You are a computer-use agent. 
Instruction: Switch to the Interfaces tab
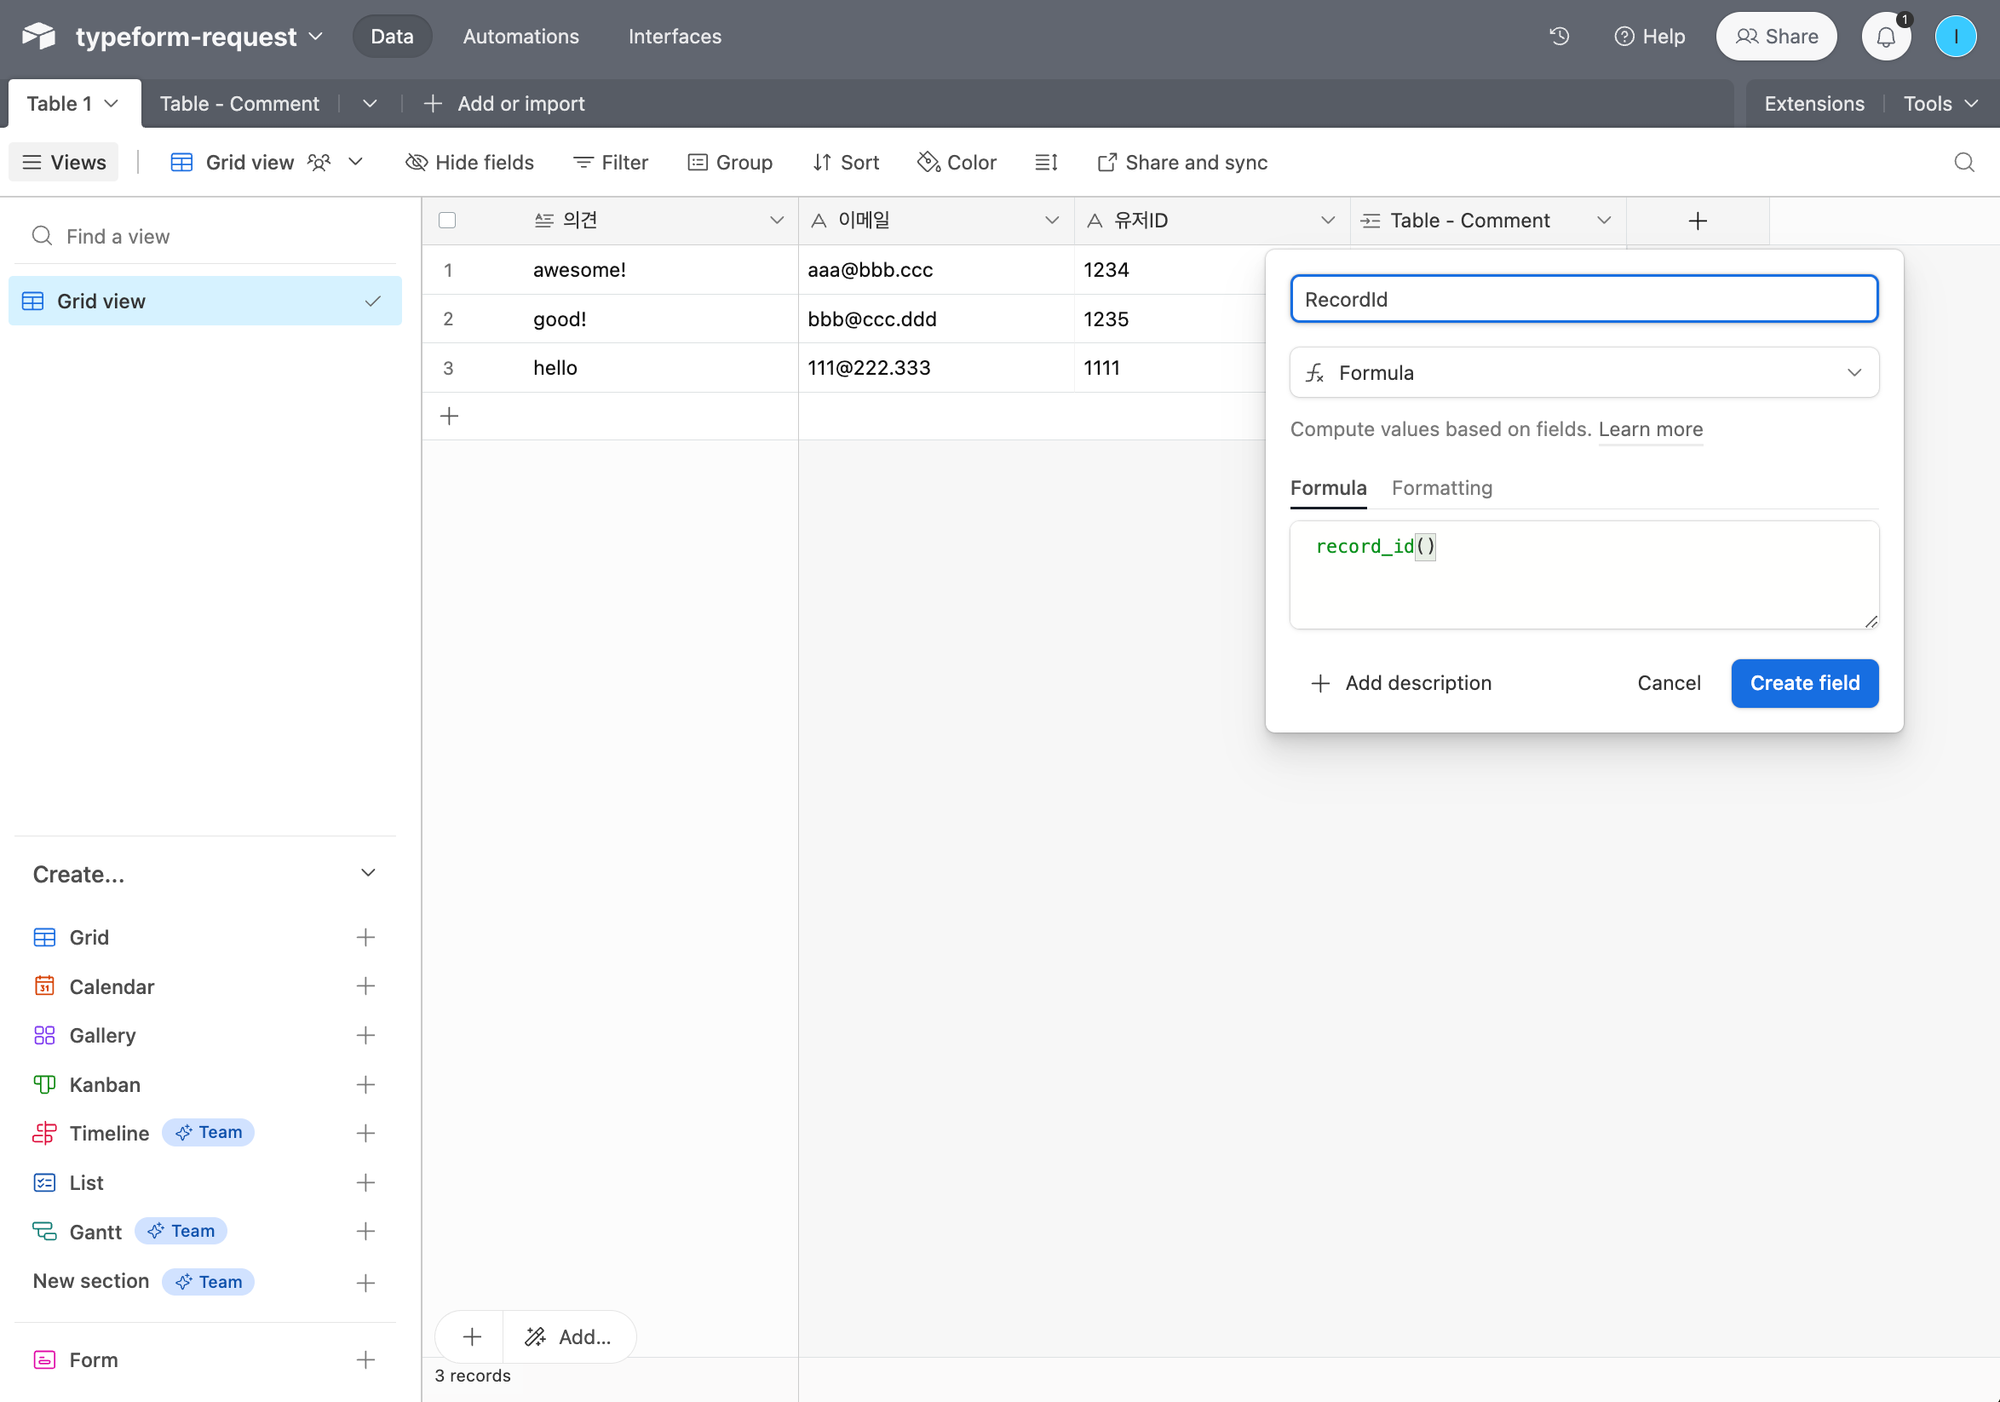pyautogui.click(x=675, y=37)
